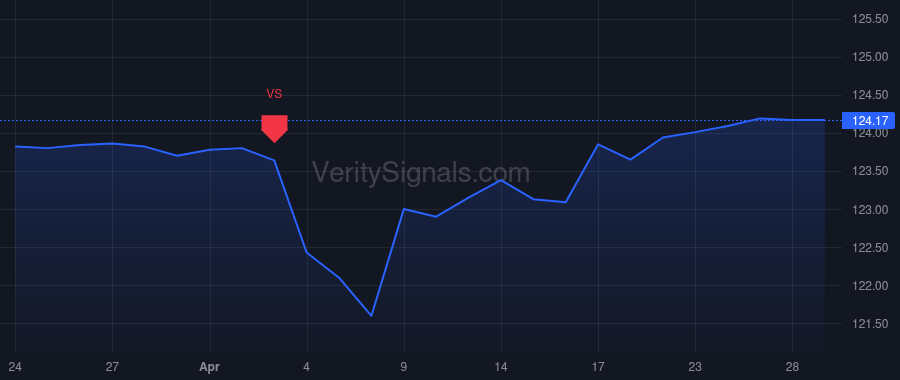Click the 14 date label on time axis
The height and width of the screenshot is (380, 900).
[501, 366]
